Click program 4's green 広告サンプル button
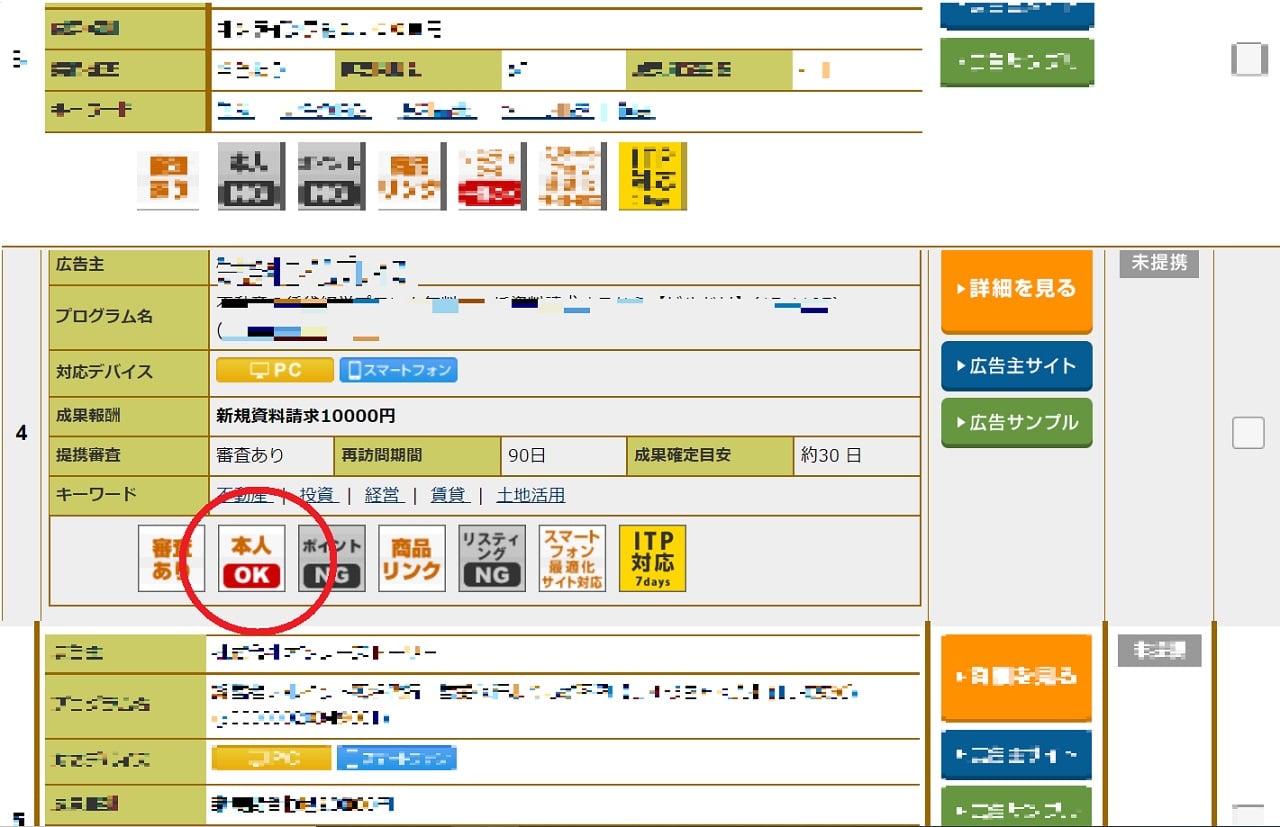1280x827 pixels. [1016, 422]
